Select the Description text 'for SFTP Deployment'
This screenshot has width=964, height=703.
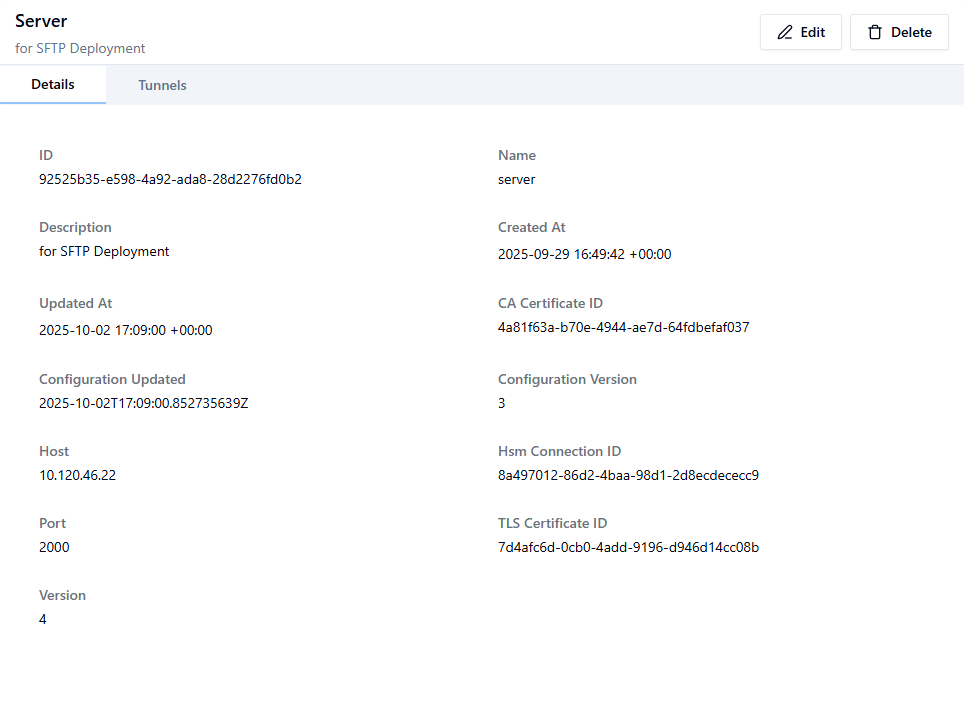104,251
